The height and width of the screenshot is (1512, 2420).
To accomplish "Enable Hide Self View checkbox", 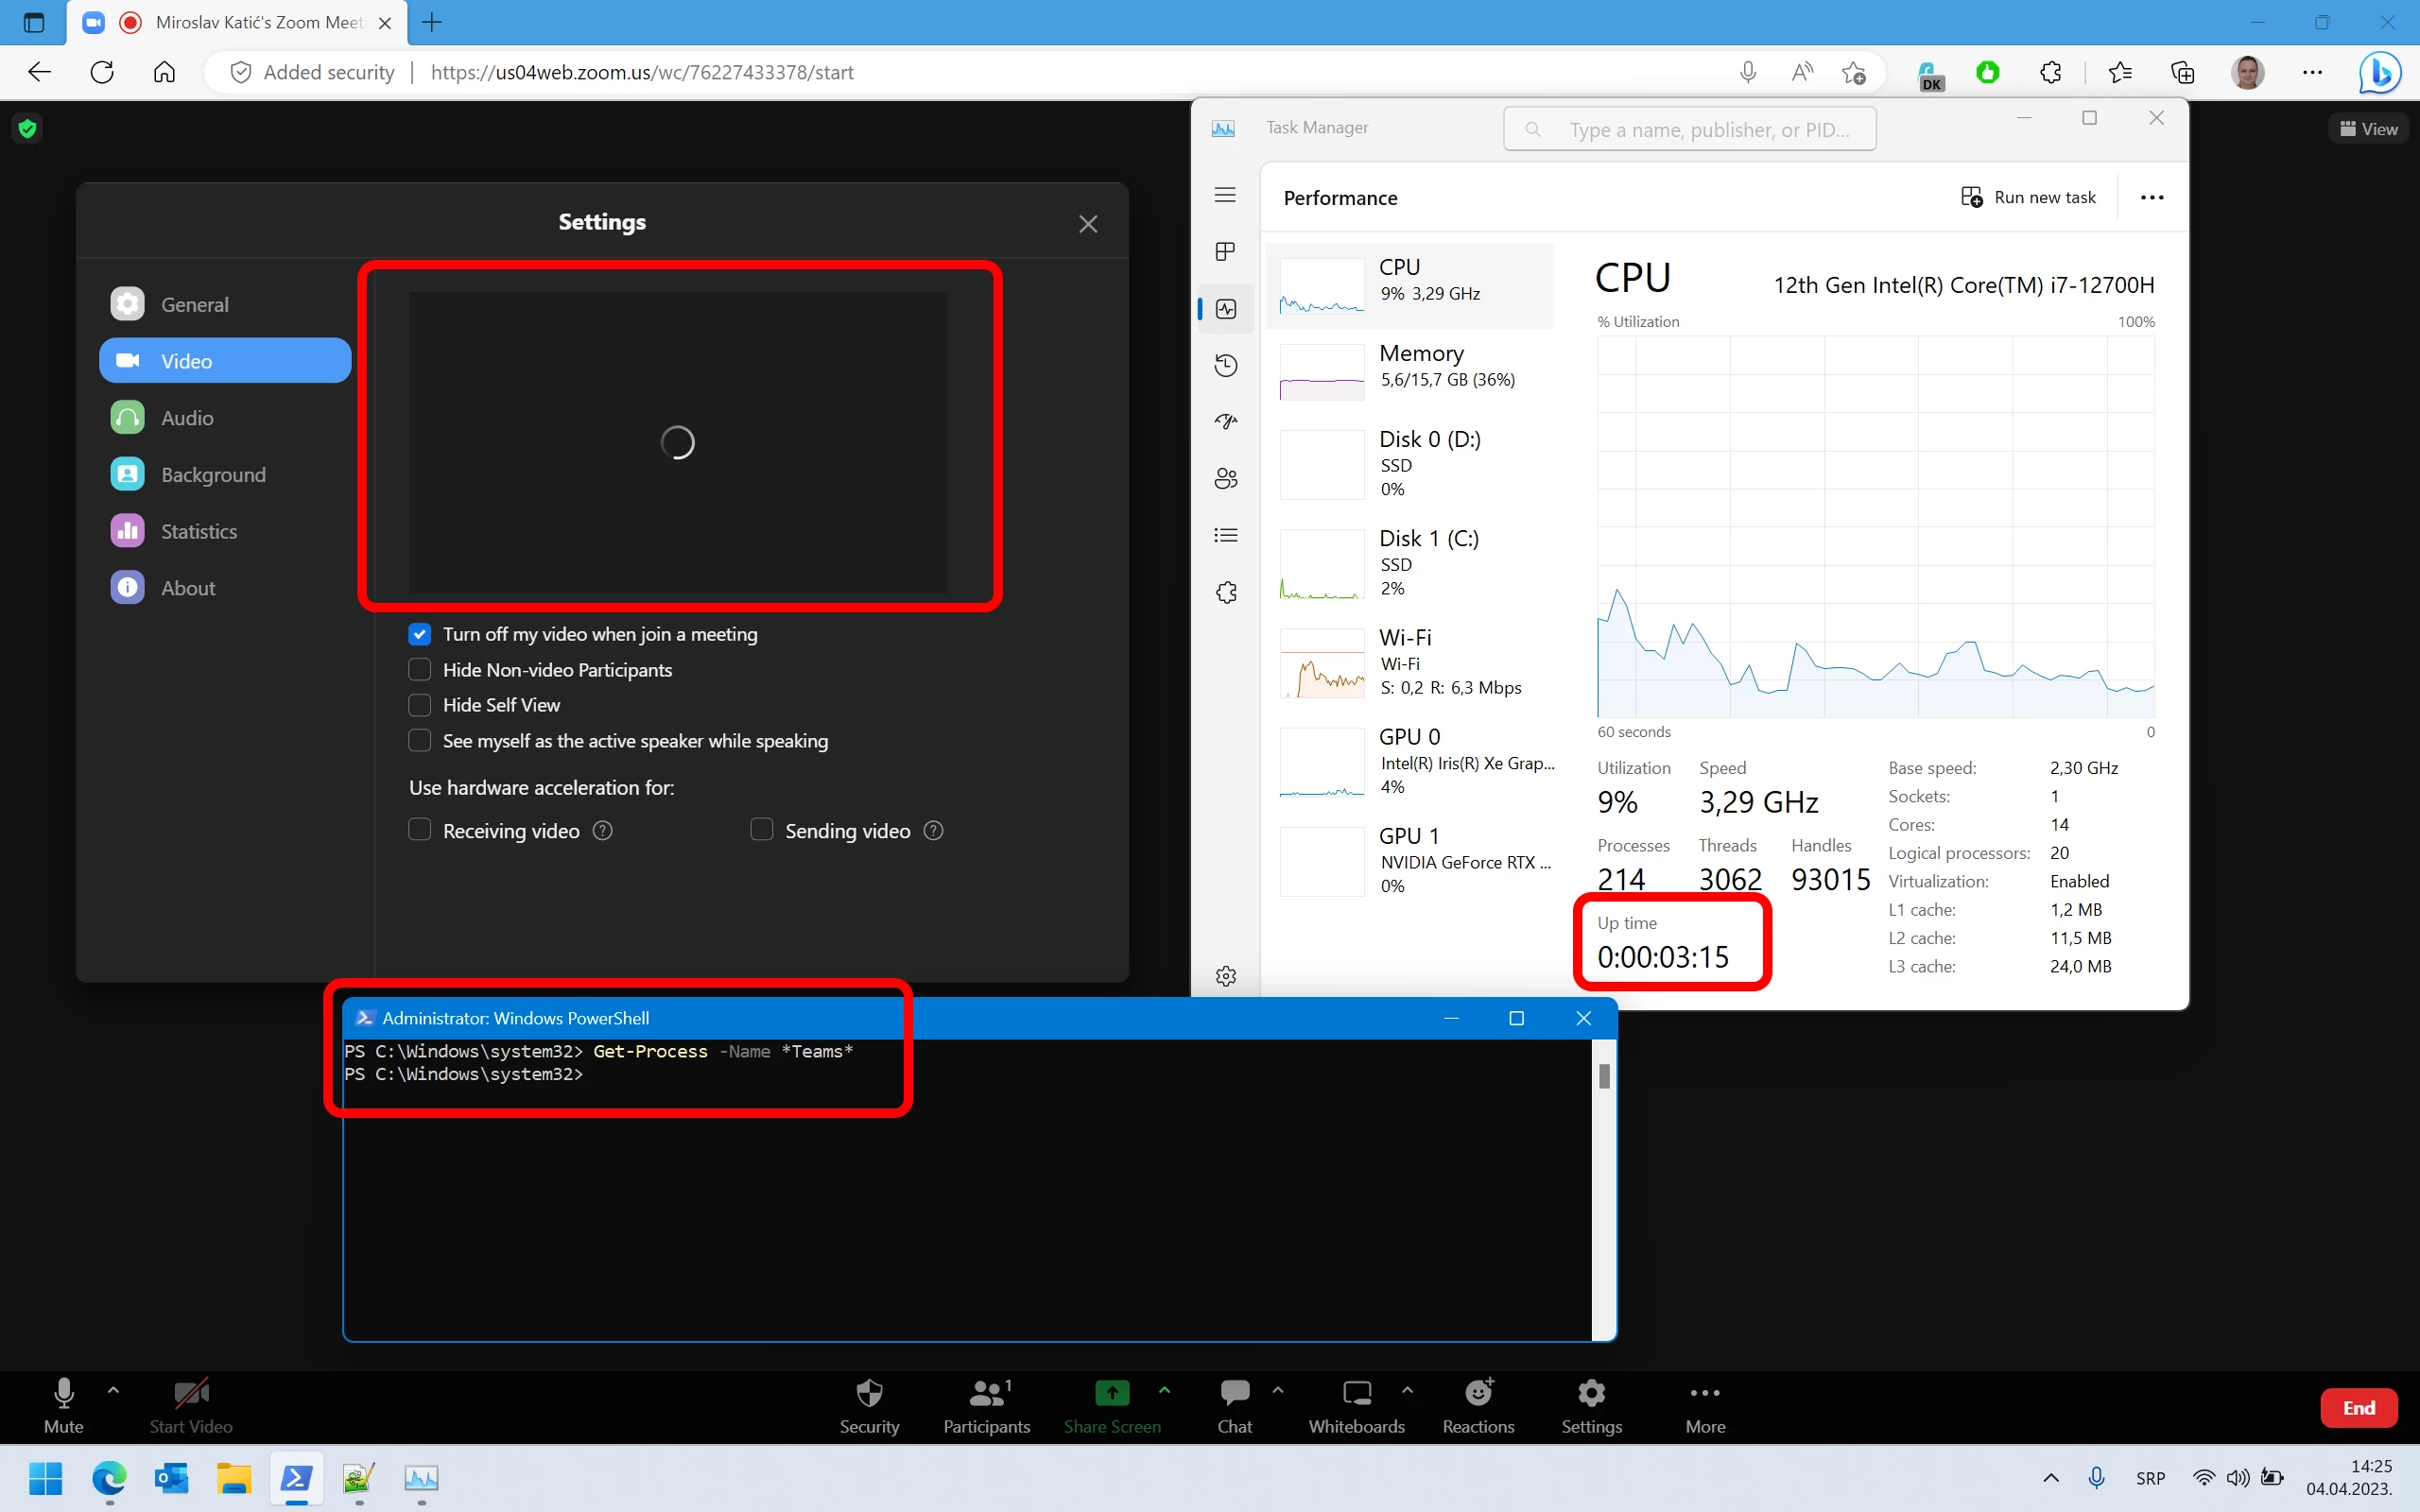I will point(420,705).
